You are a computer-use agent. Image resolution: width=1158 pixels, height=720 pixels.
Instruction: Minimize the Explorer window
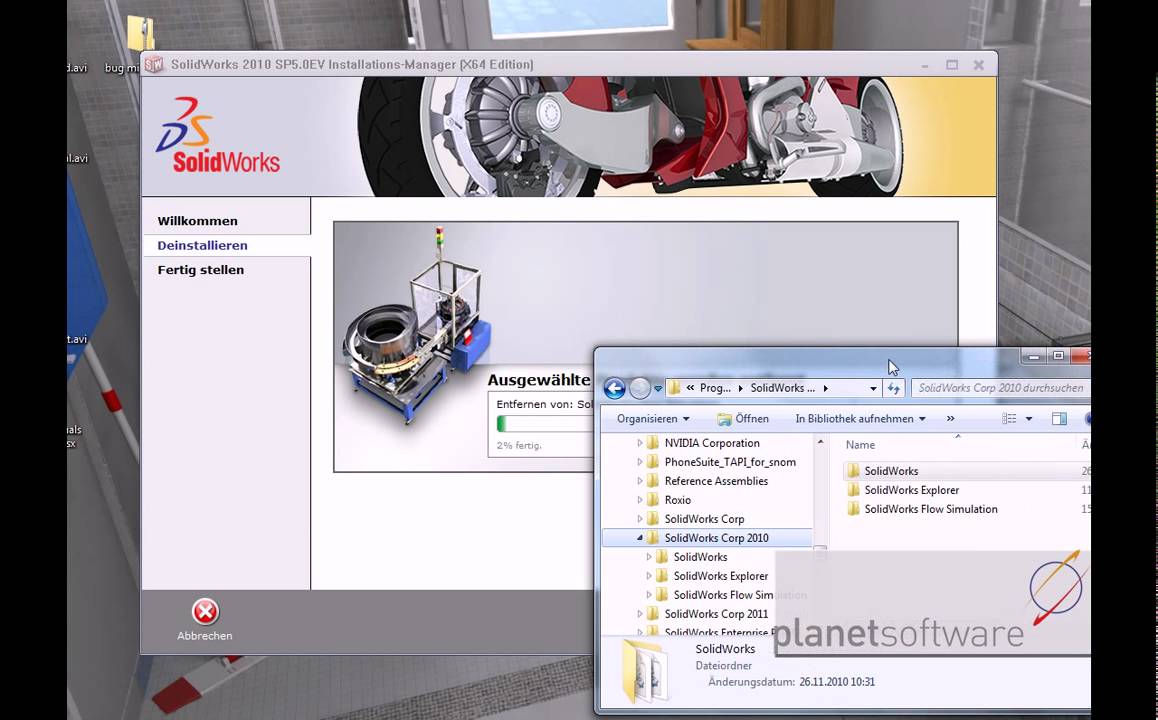click(1034, 357)
